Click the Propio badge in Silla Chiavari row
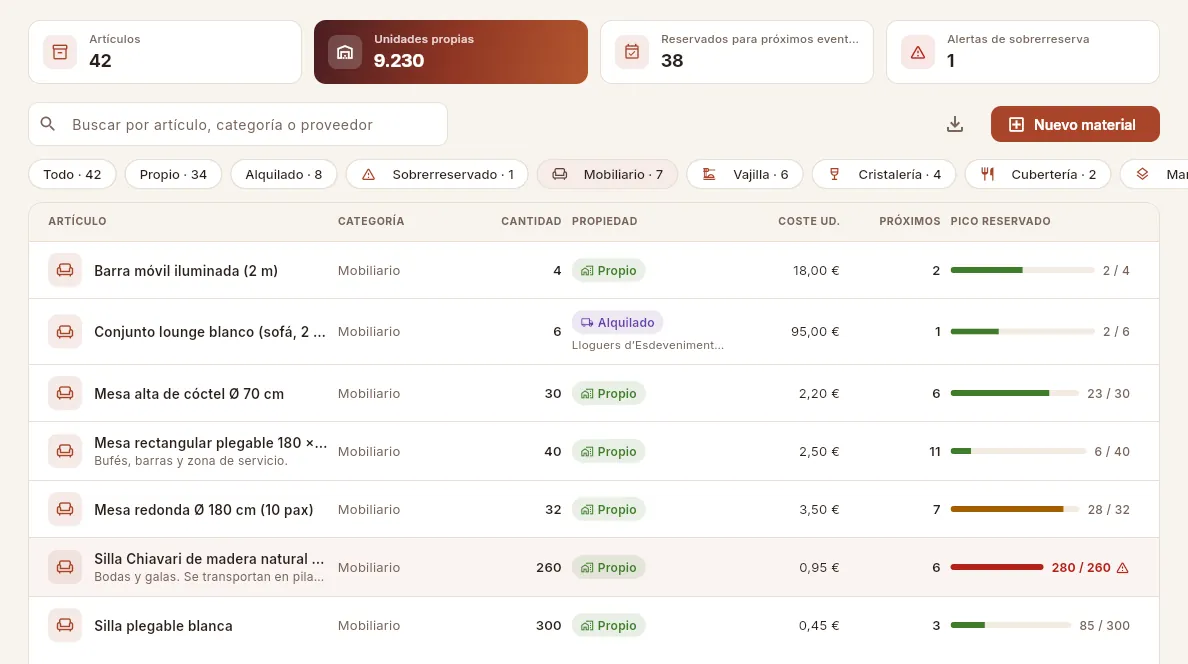 608,567
